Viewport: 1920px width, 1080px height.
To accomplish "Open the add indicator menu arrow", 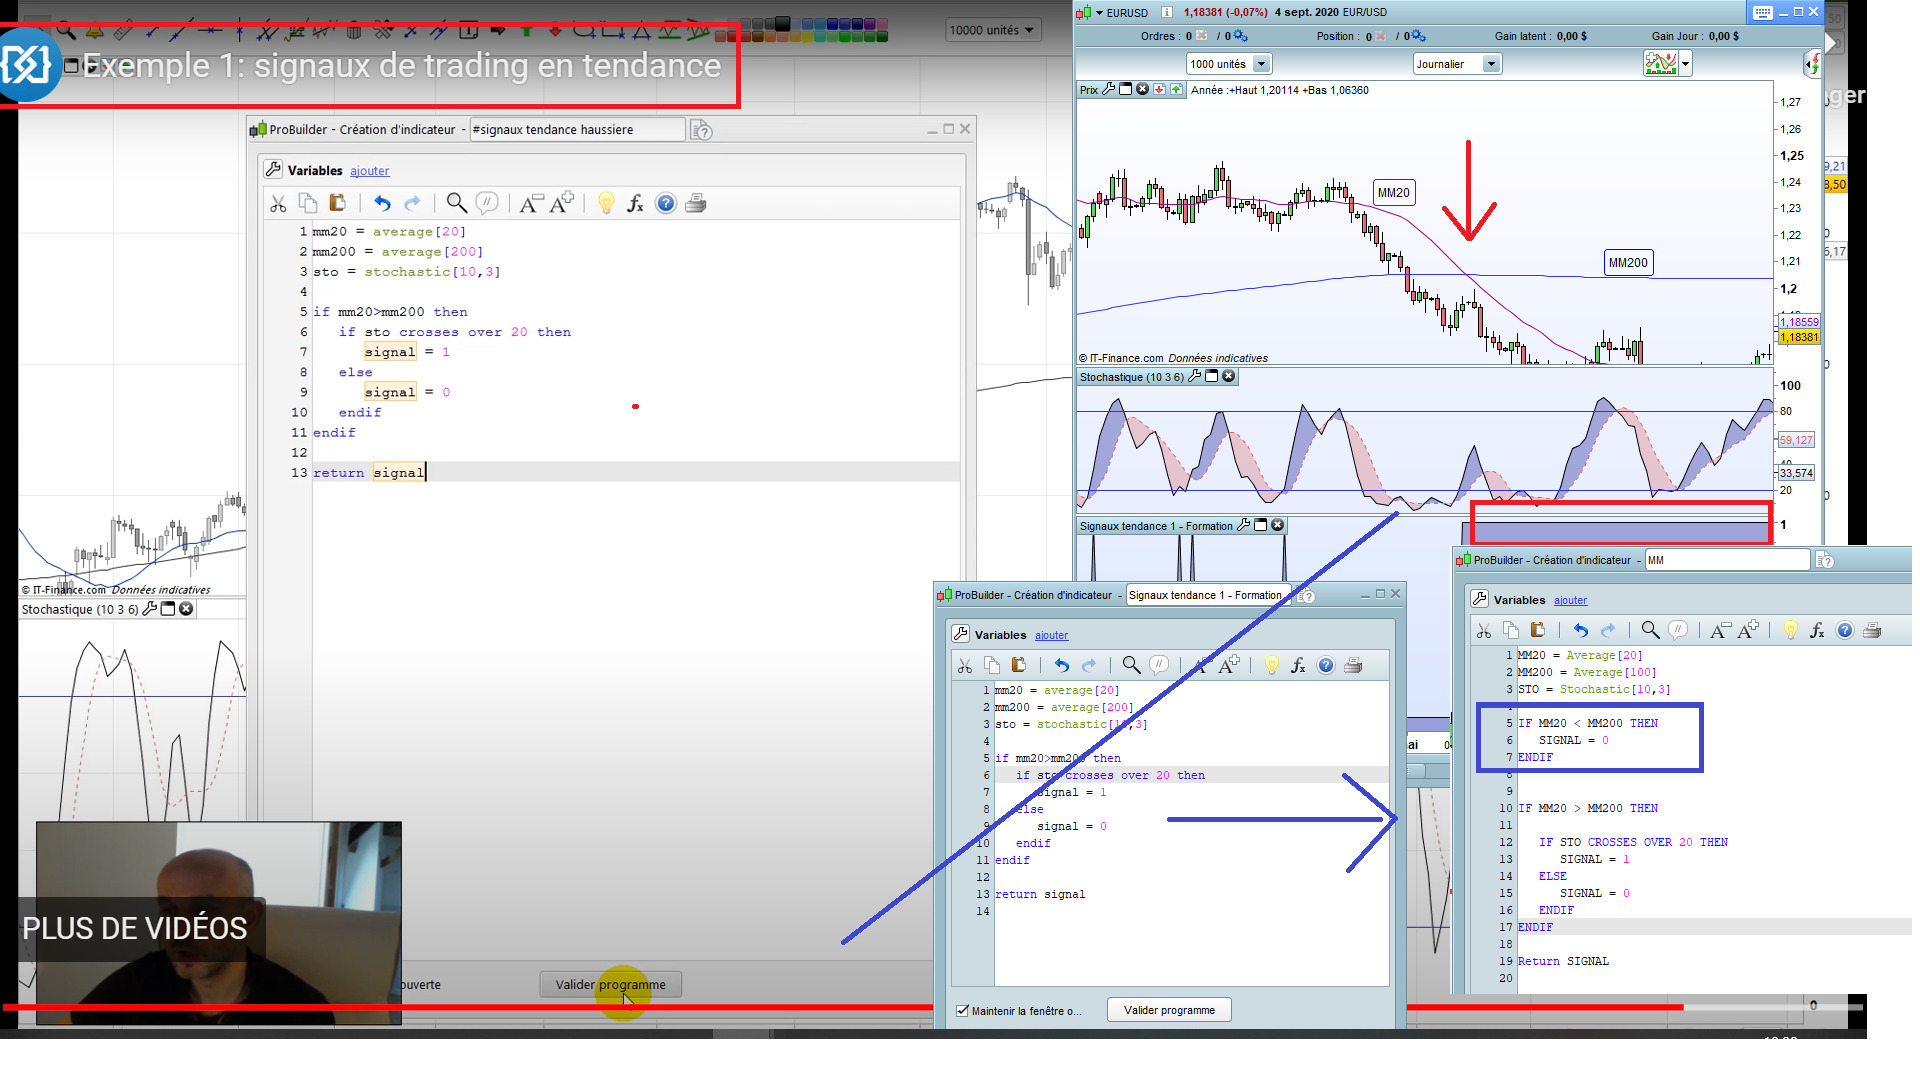I will [x=1686, y=64].
